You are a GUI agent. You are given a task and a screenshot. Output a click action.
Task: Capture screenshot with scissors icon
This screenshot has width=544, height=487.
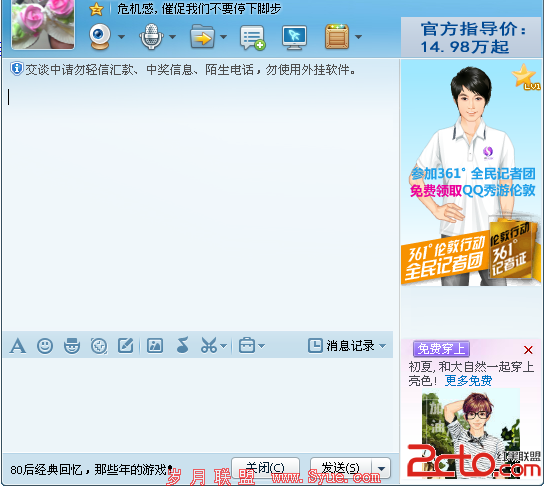coord(209,345)
